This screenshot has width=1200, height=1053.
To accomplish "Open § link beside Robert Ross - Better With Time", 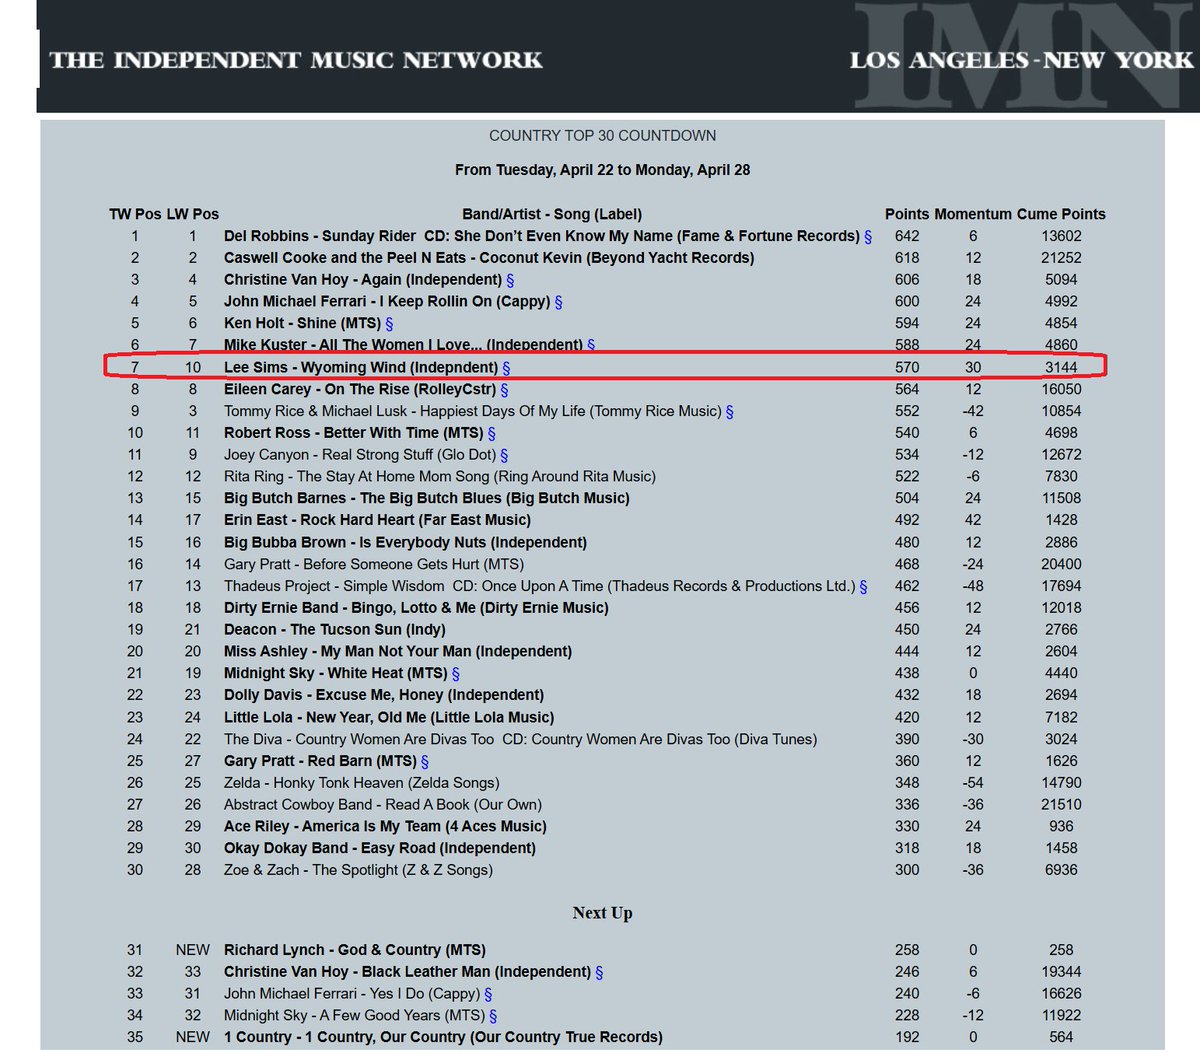I will pyautogui.click(x=491, y=433).
